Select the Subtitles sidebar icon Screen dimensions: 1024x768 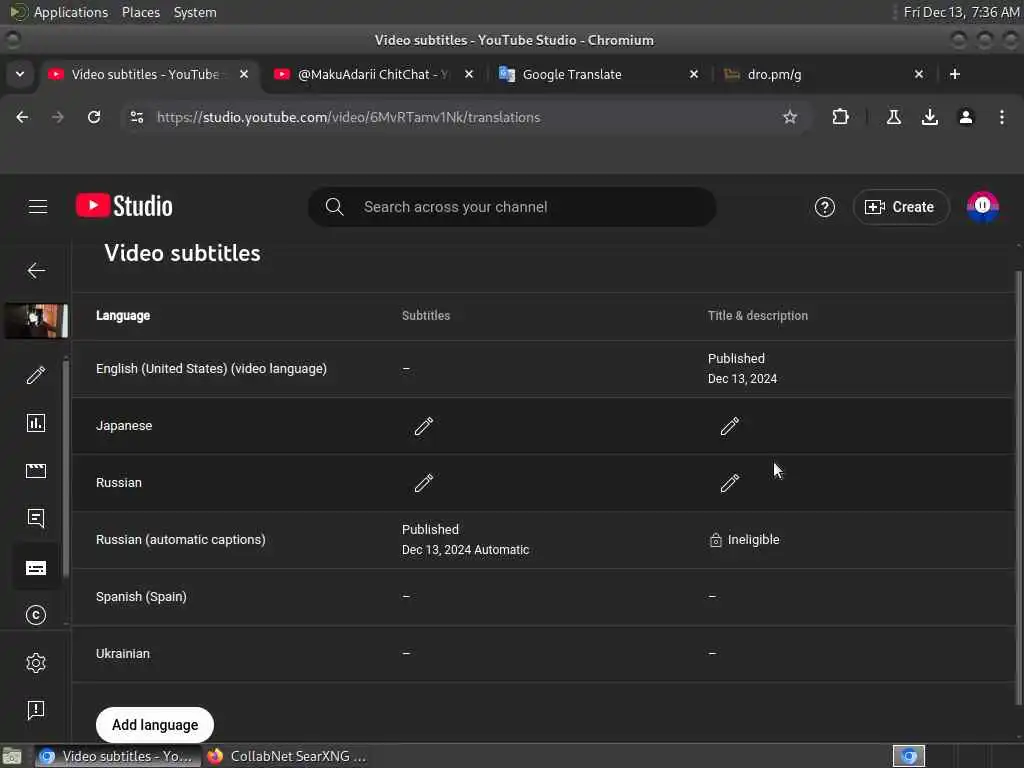point(36,568)
